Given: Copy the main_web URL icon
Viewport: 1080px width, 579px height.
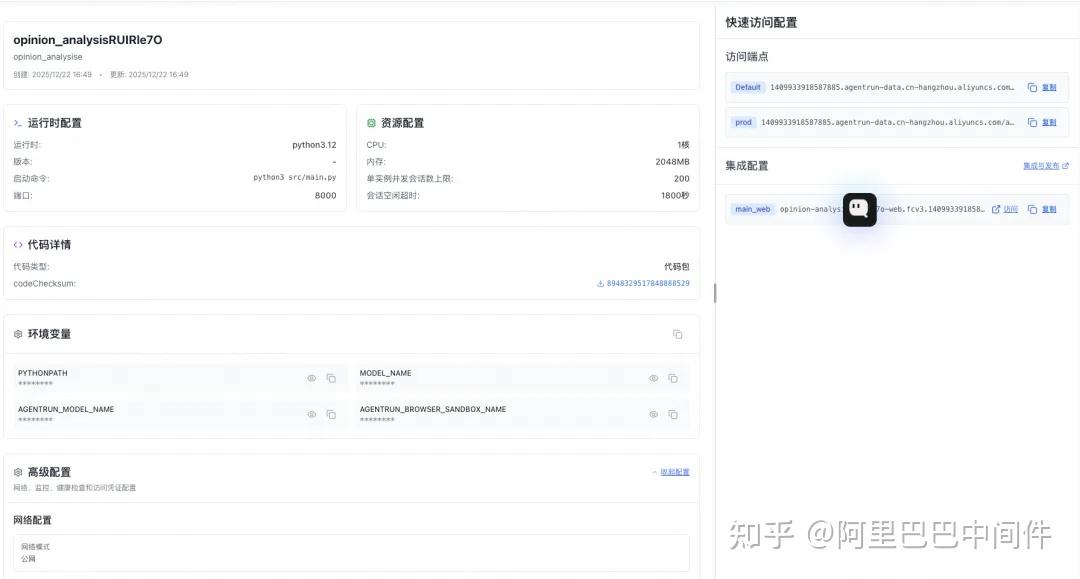Looking at the screenshot, I should (x=1032, y=209).
